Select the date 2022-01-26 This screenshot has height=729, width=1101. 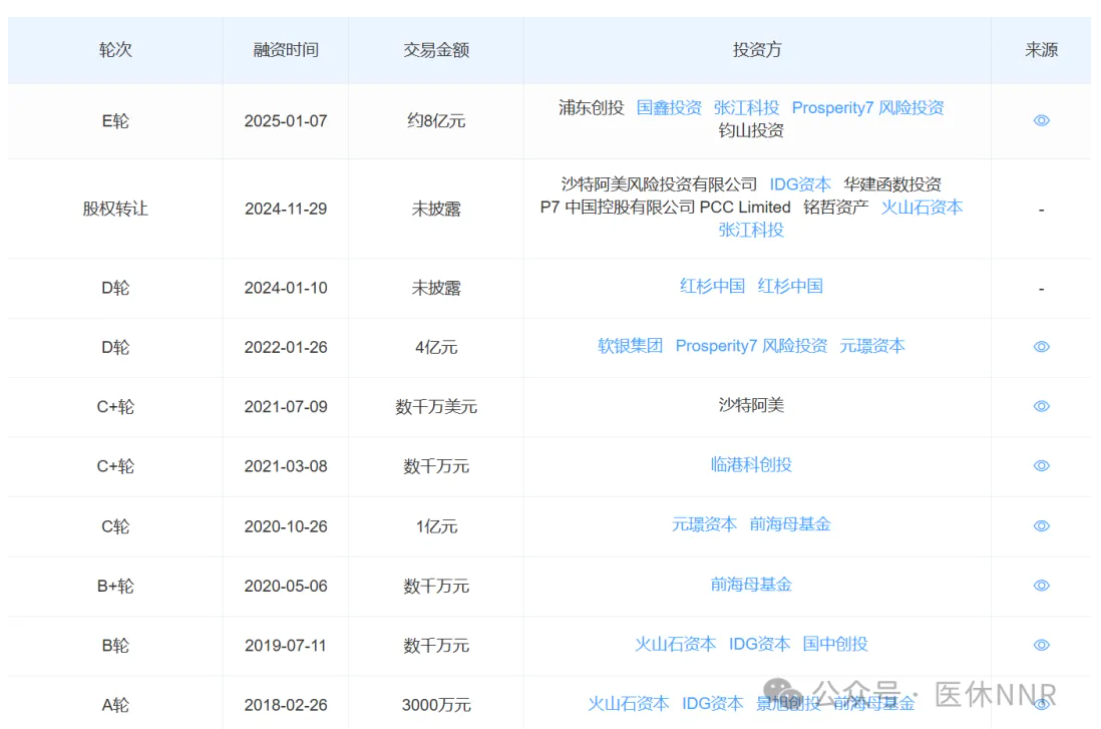coord(286,347)
